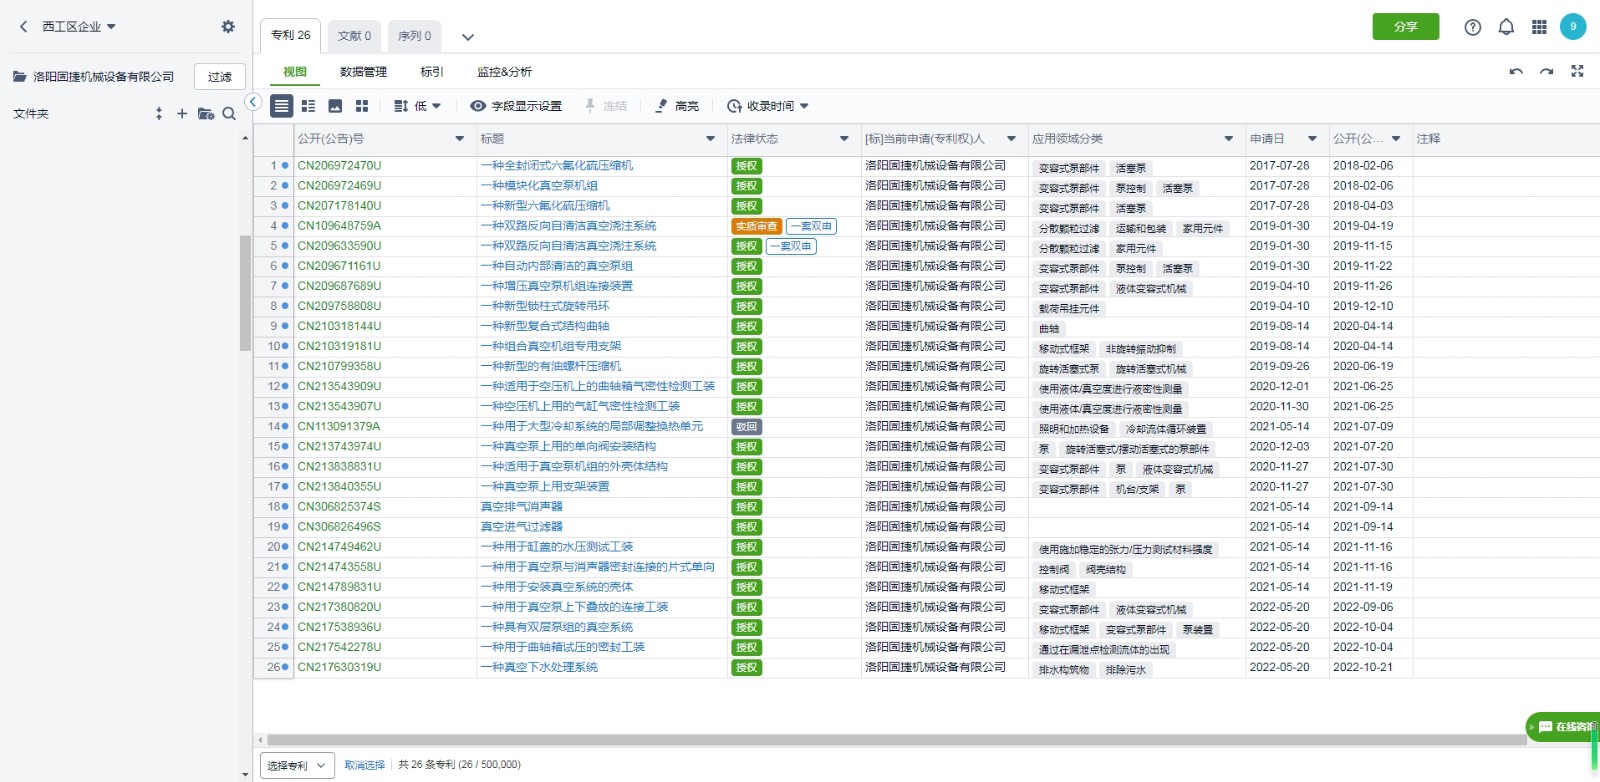Open notifications bell icon
This screenshot has width=1600, height=782.
tap(1506, 27)
